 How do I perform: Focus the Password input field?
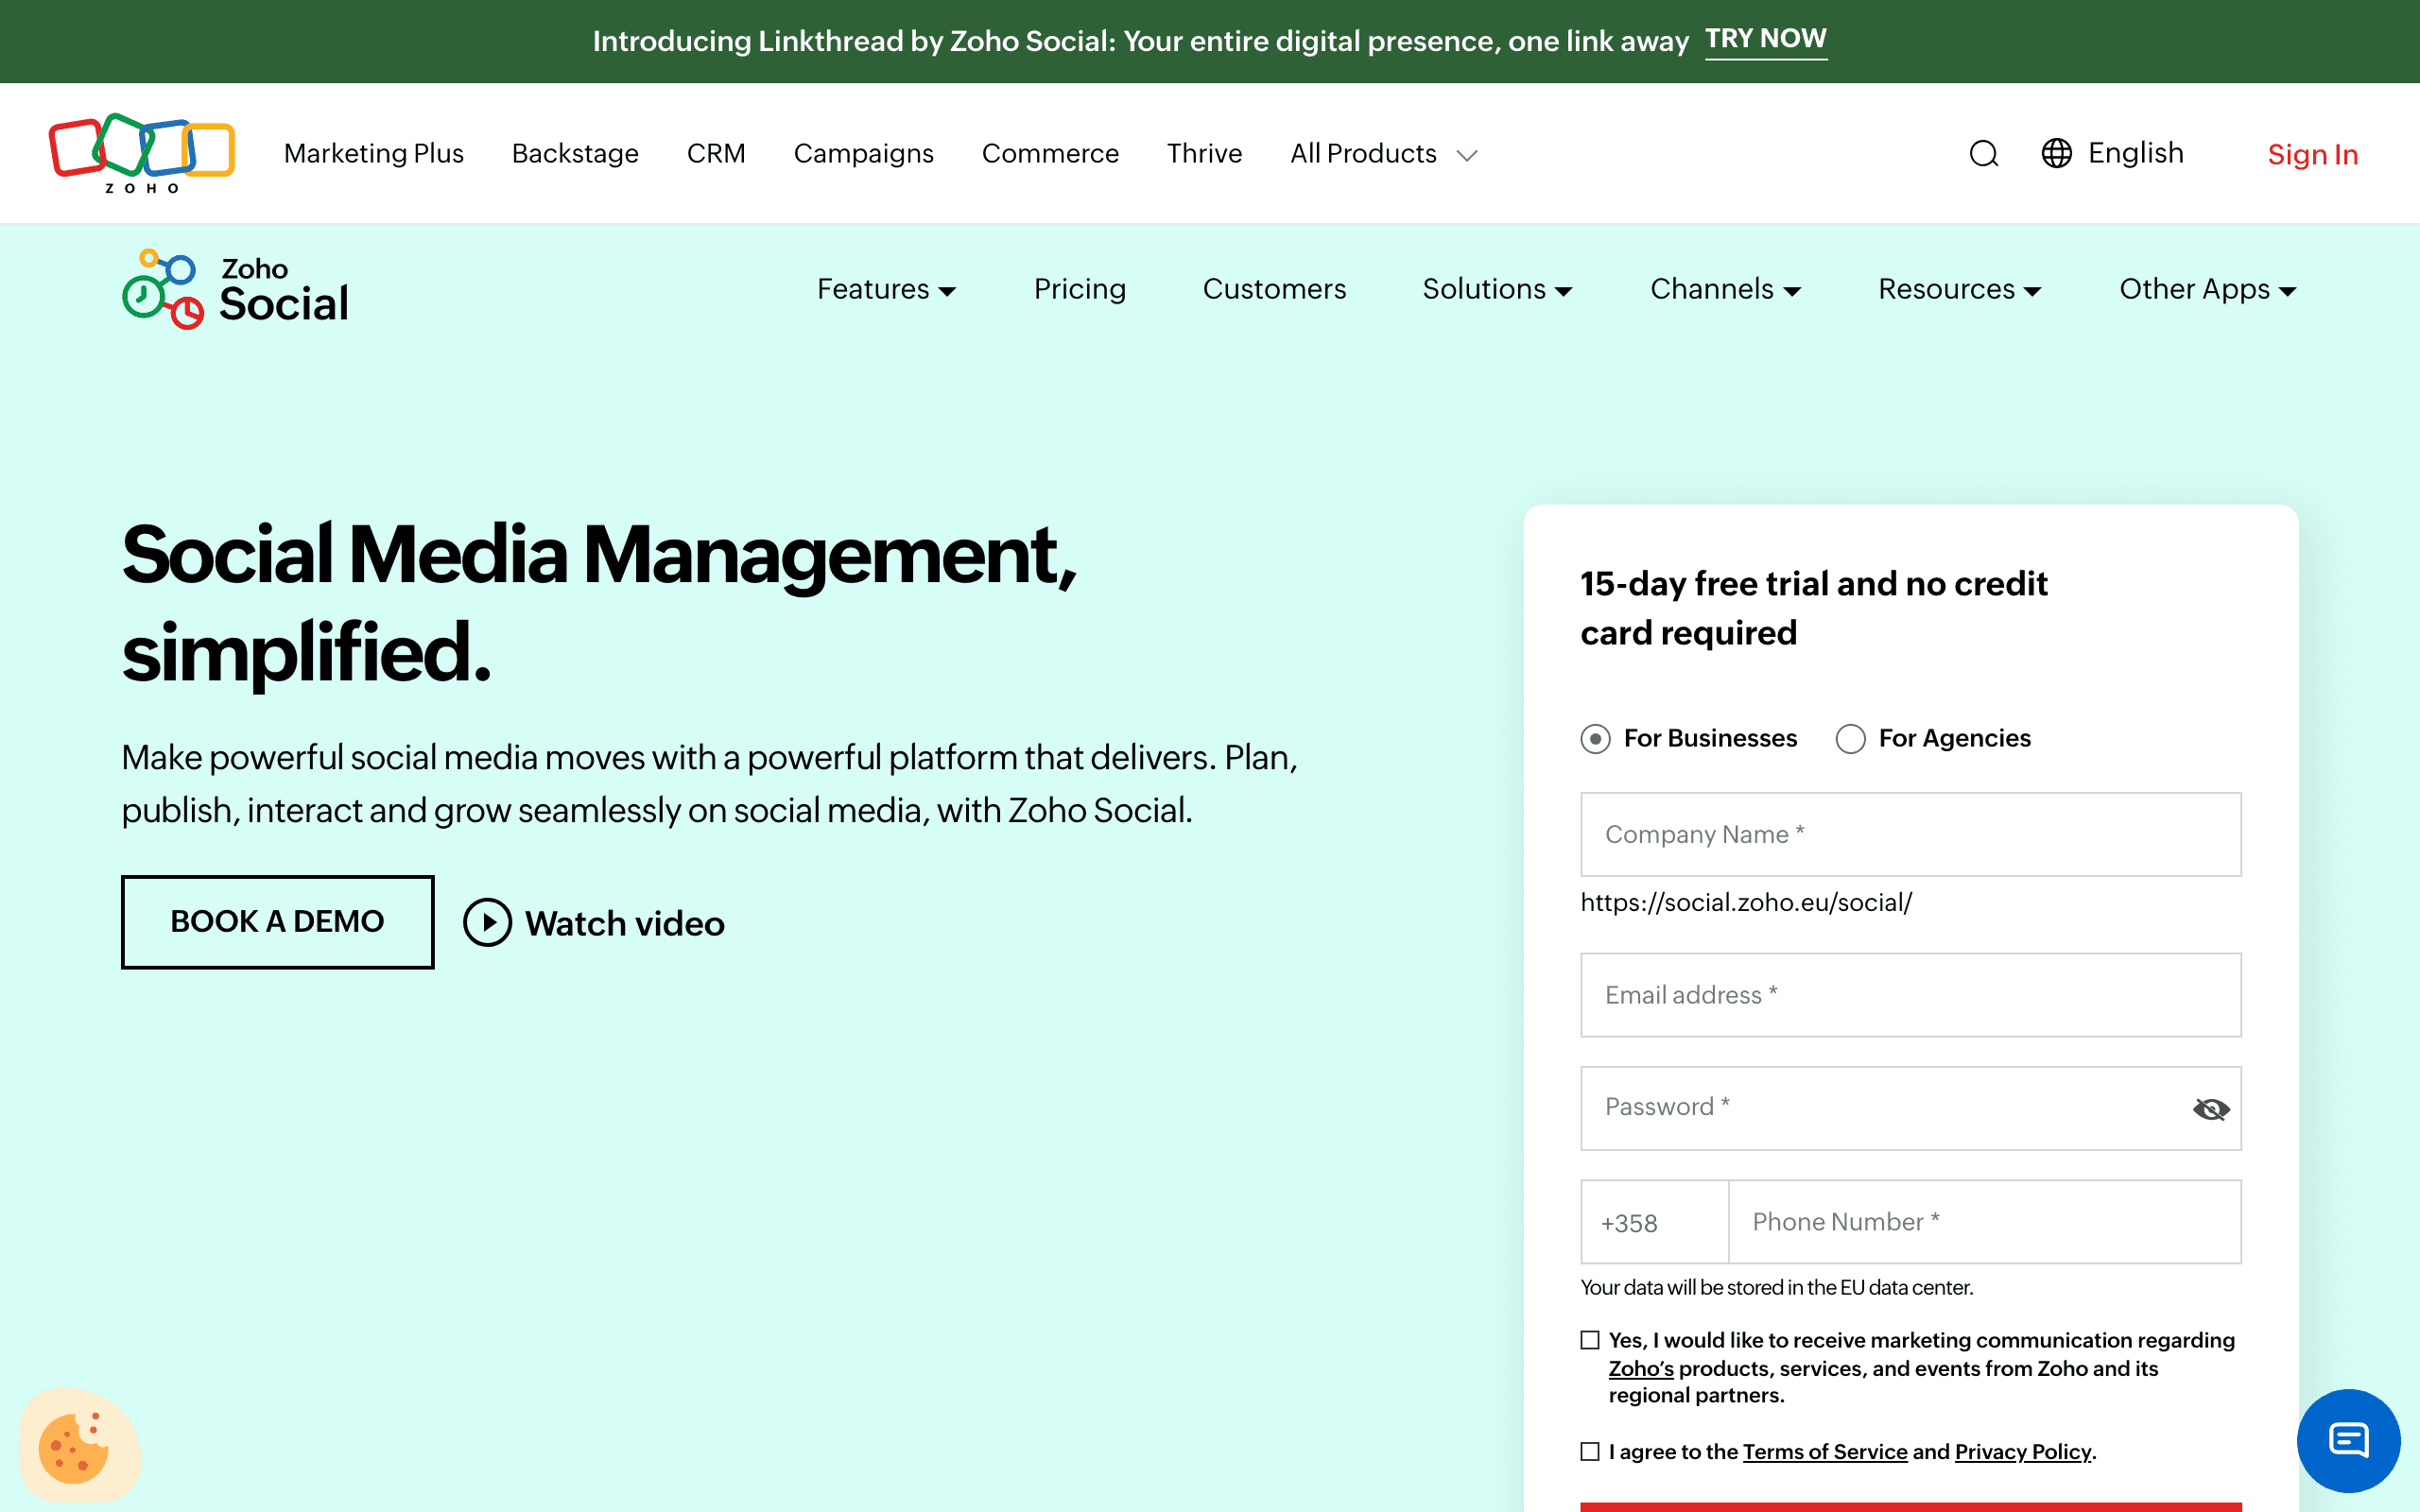[x=1910, y=1108]
